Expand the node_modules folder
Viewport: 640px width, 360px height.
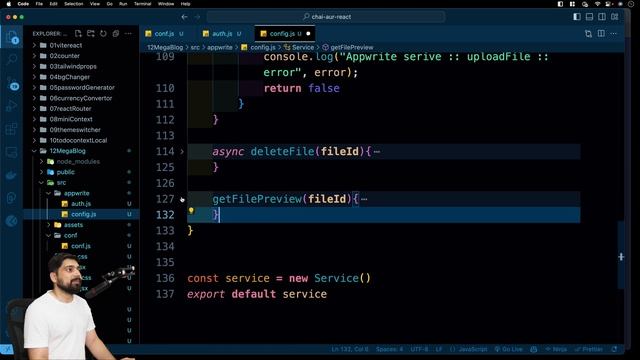click(78, 161)
